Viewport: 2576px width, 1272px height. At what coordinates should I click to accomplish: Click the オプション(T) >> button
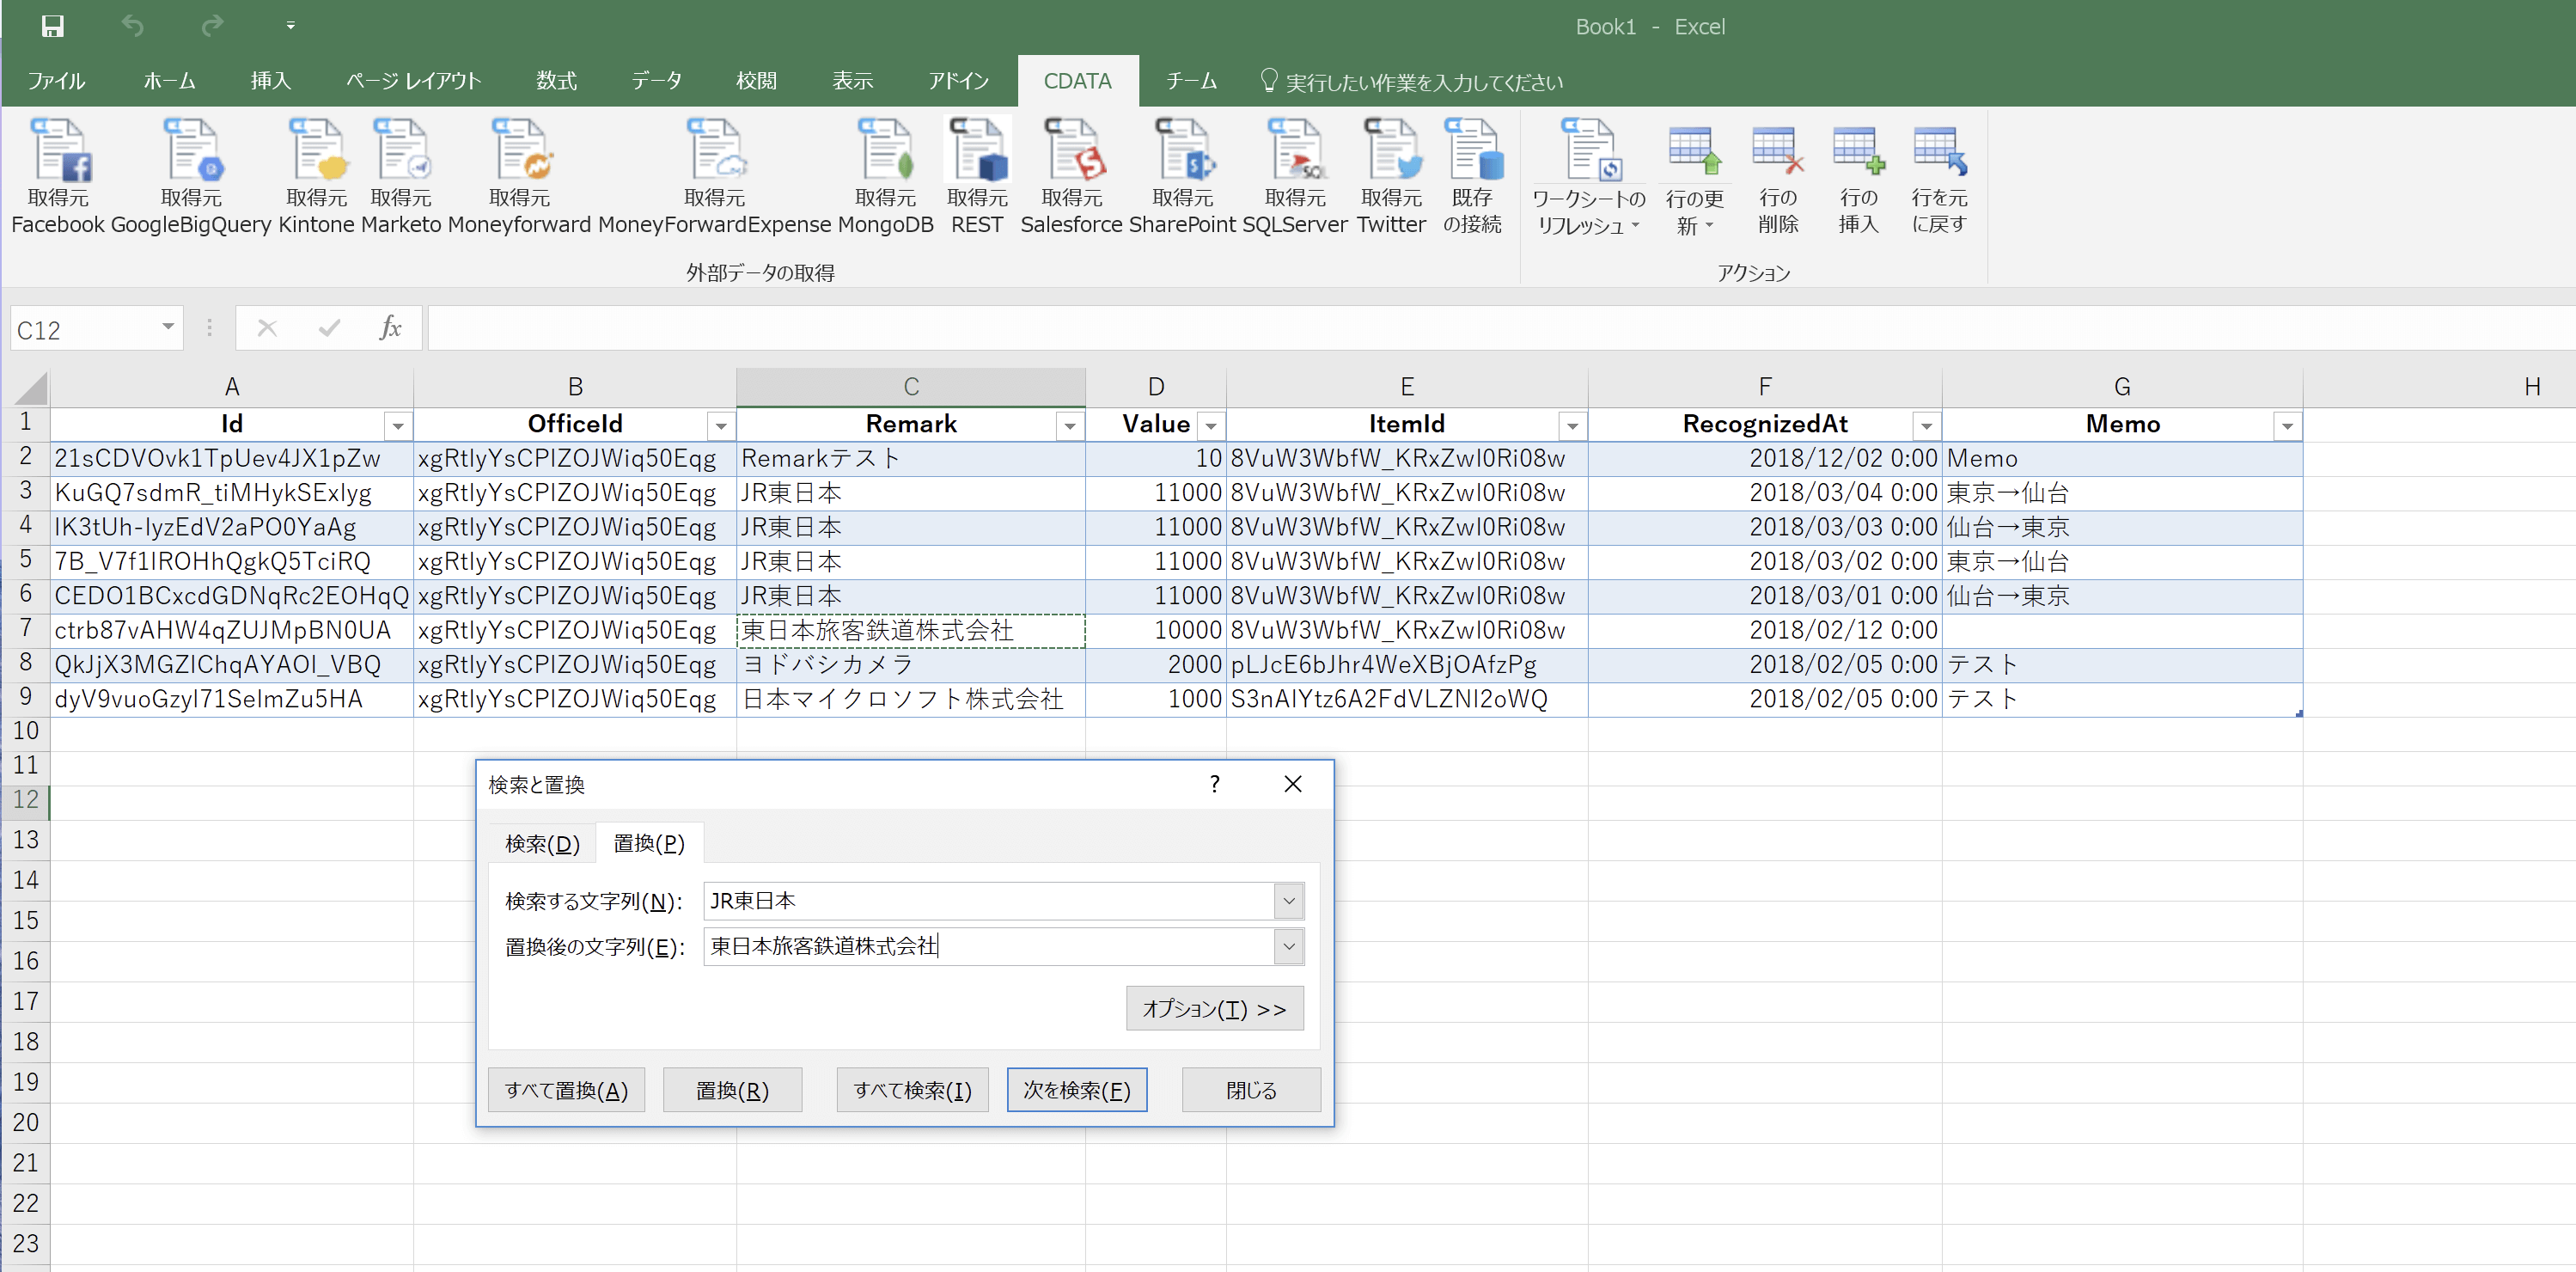[x=1214, y=1008]
